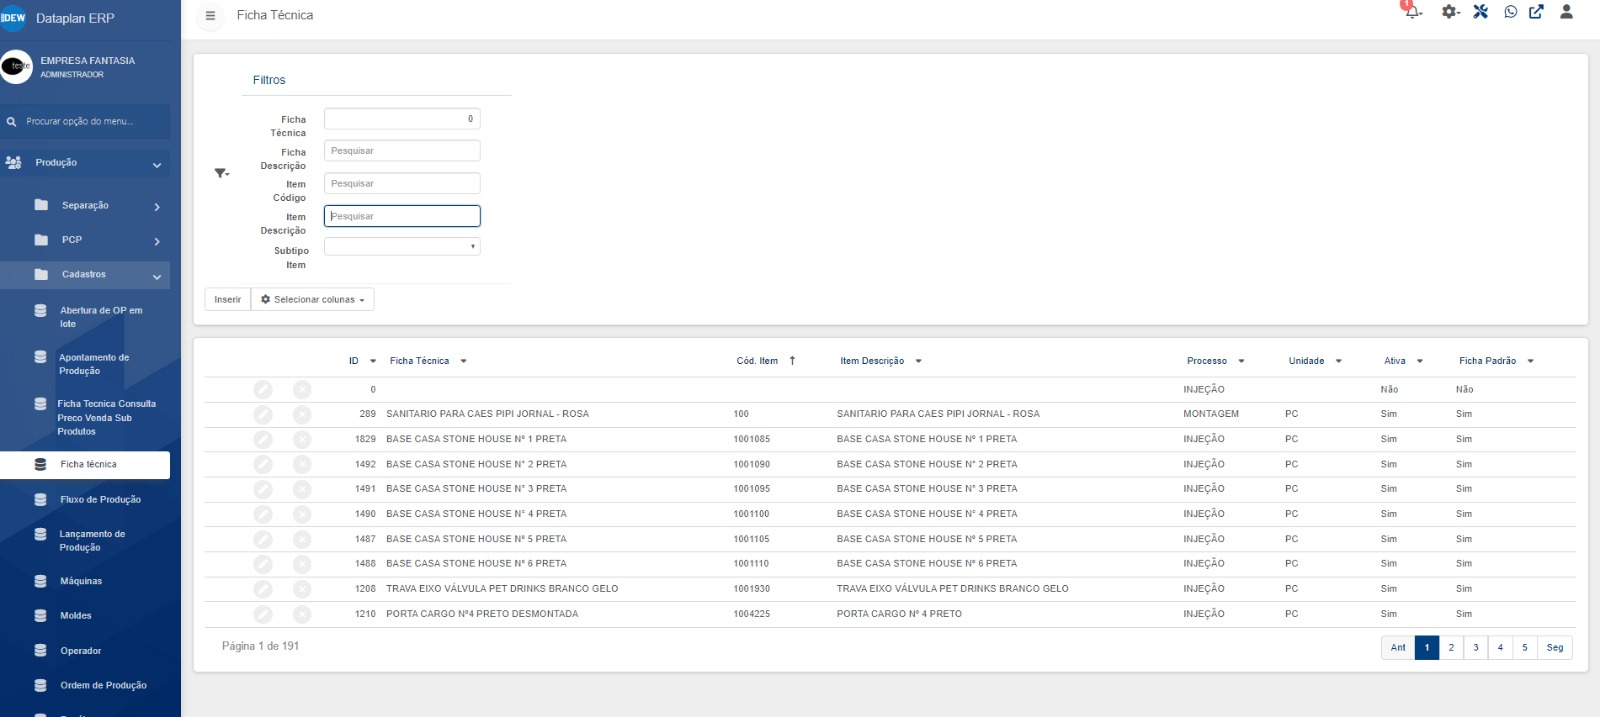Image resolution: width=1600 pixels, height=717 pixels.
Task: Go to page 3 in pagination
Action: tap(1475, 648)
